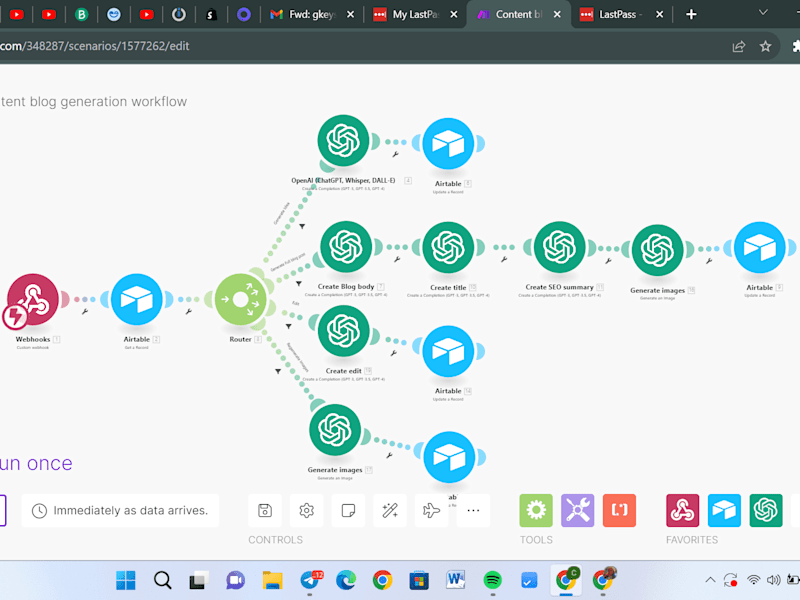Open Spotify from the taskbar
The width and height of the screenshot is (800, 600).
492,580
